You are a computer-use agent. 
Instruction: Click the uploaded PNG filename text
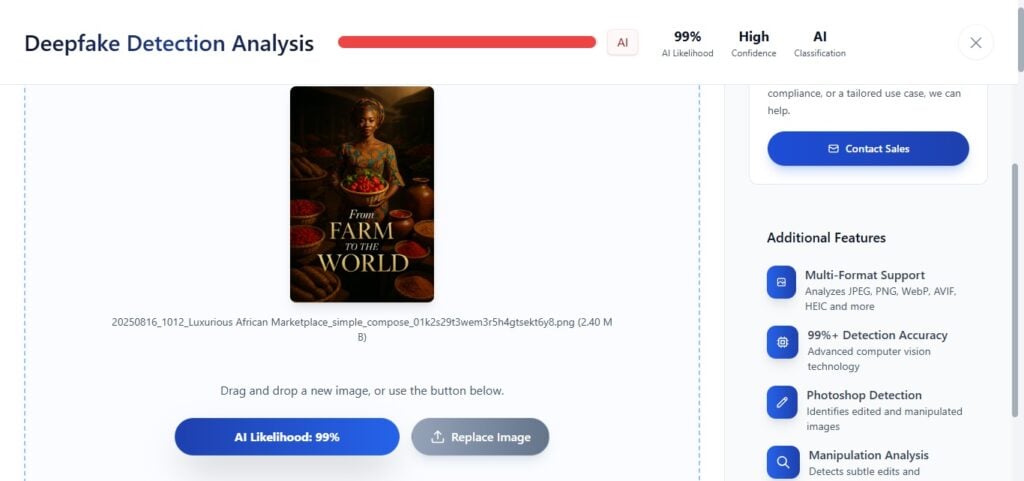pos(362,330)
